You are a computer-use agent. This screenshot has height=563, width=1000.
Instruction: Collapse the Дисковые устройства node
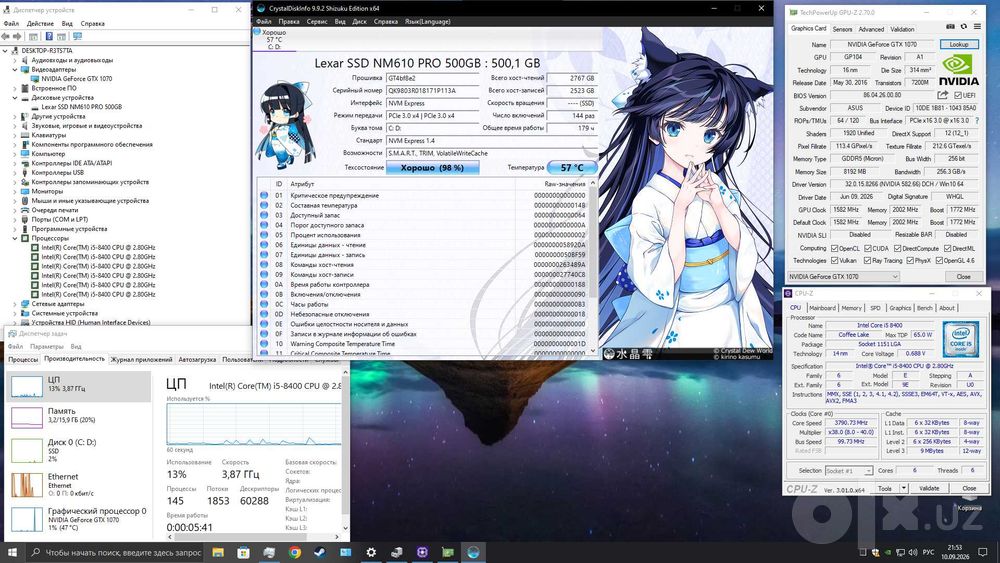15,98
